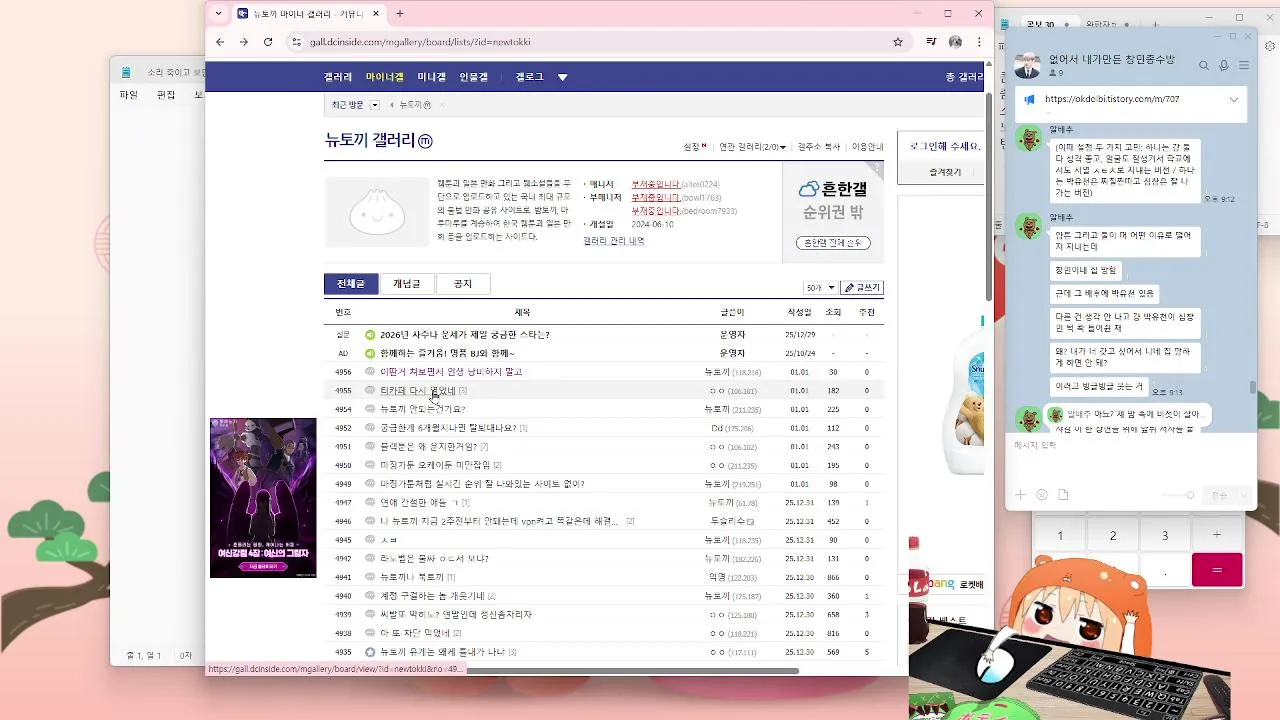1280x720 pixels.
Task: Select 인물갤 in the site navigation
Action: [x=474, y=77]
